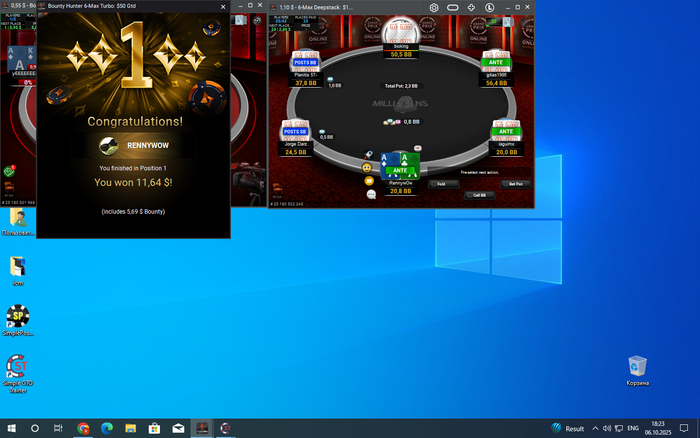Click the Deepstack hand number at bottom left
Viewport: 700px width, 438px height.
(x=288, y=204)
